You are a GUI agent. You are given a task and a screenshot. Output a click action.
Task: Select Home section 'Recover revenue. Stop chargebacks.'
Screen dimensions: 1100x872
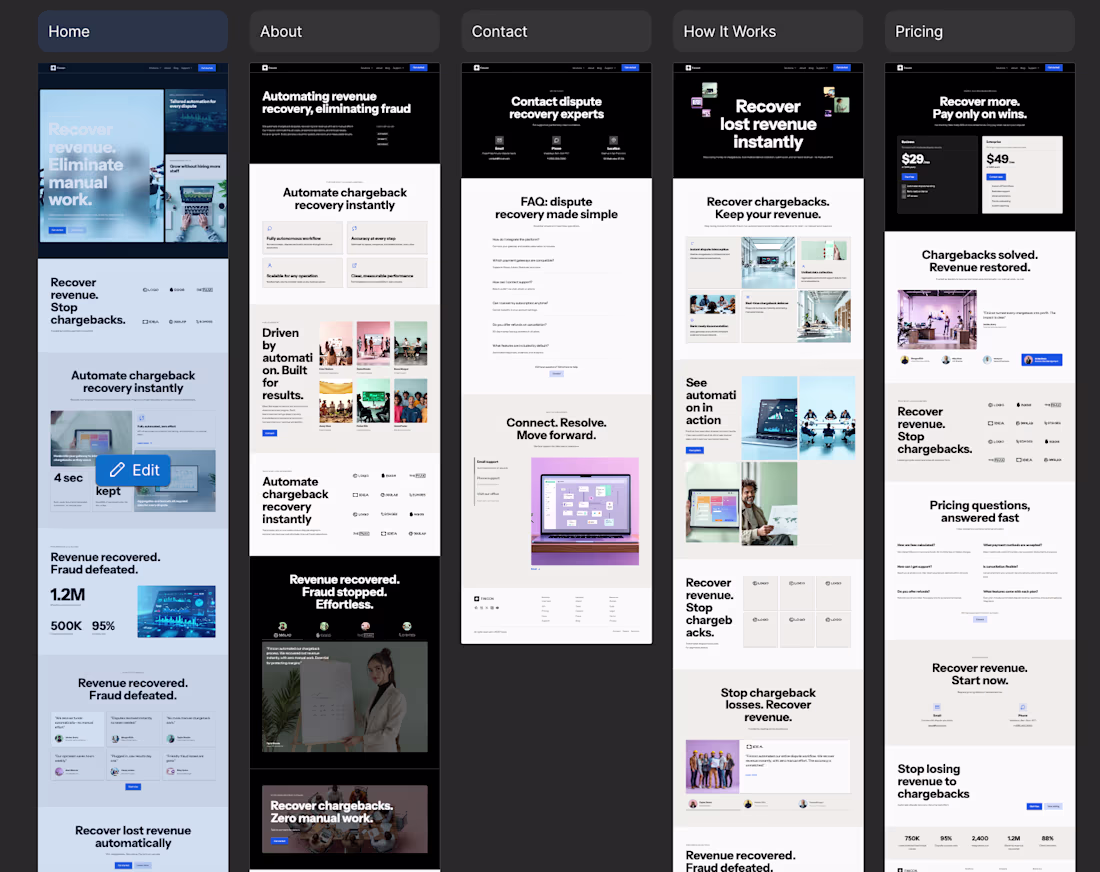133,305
